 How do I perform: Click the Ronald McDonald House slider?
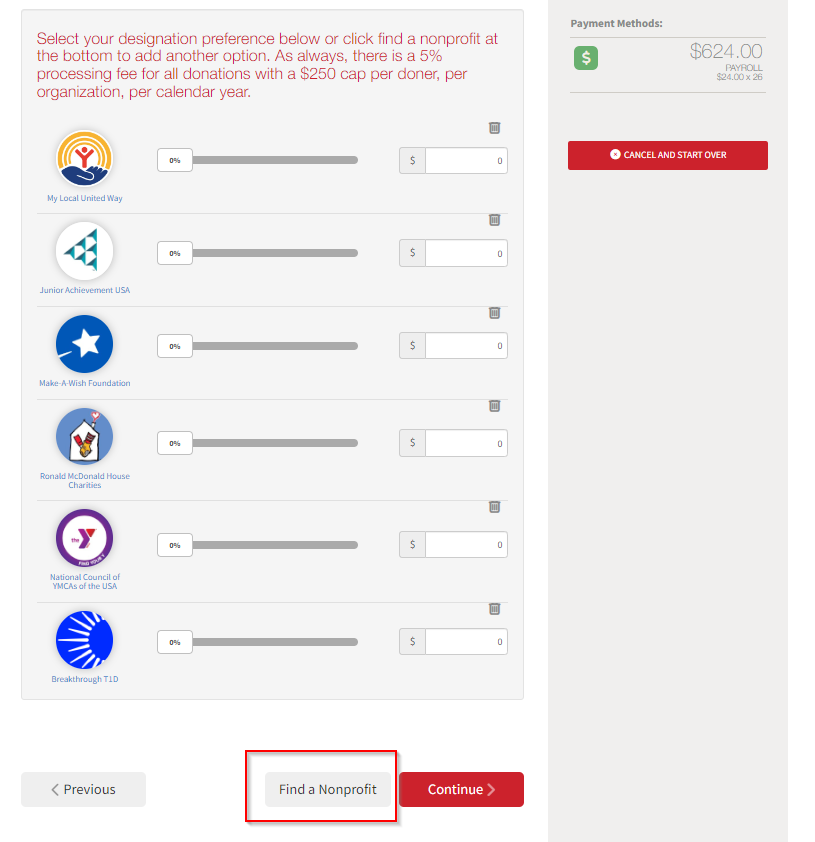tap(274, 443)
